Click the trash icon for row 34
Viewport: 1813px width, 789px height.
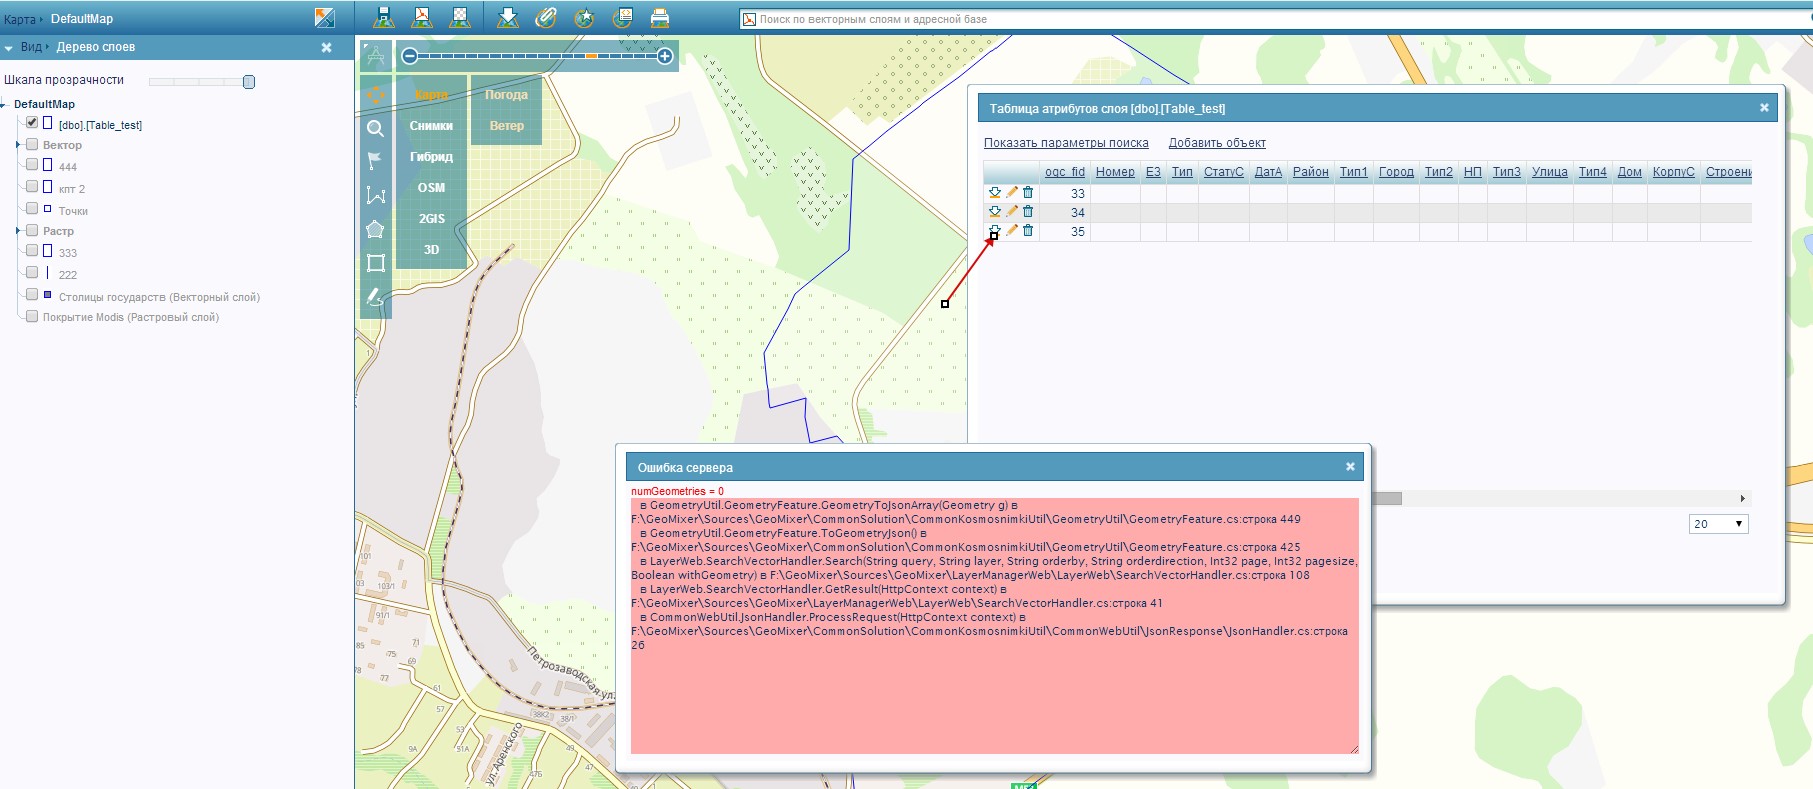[1028, 212]
